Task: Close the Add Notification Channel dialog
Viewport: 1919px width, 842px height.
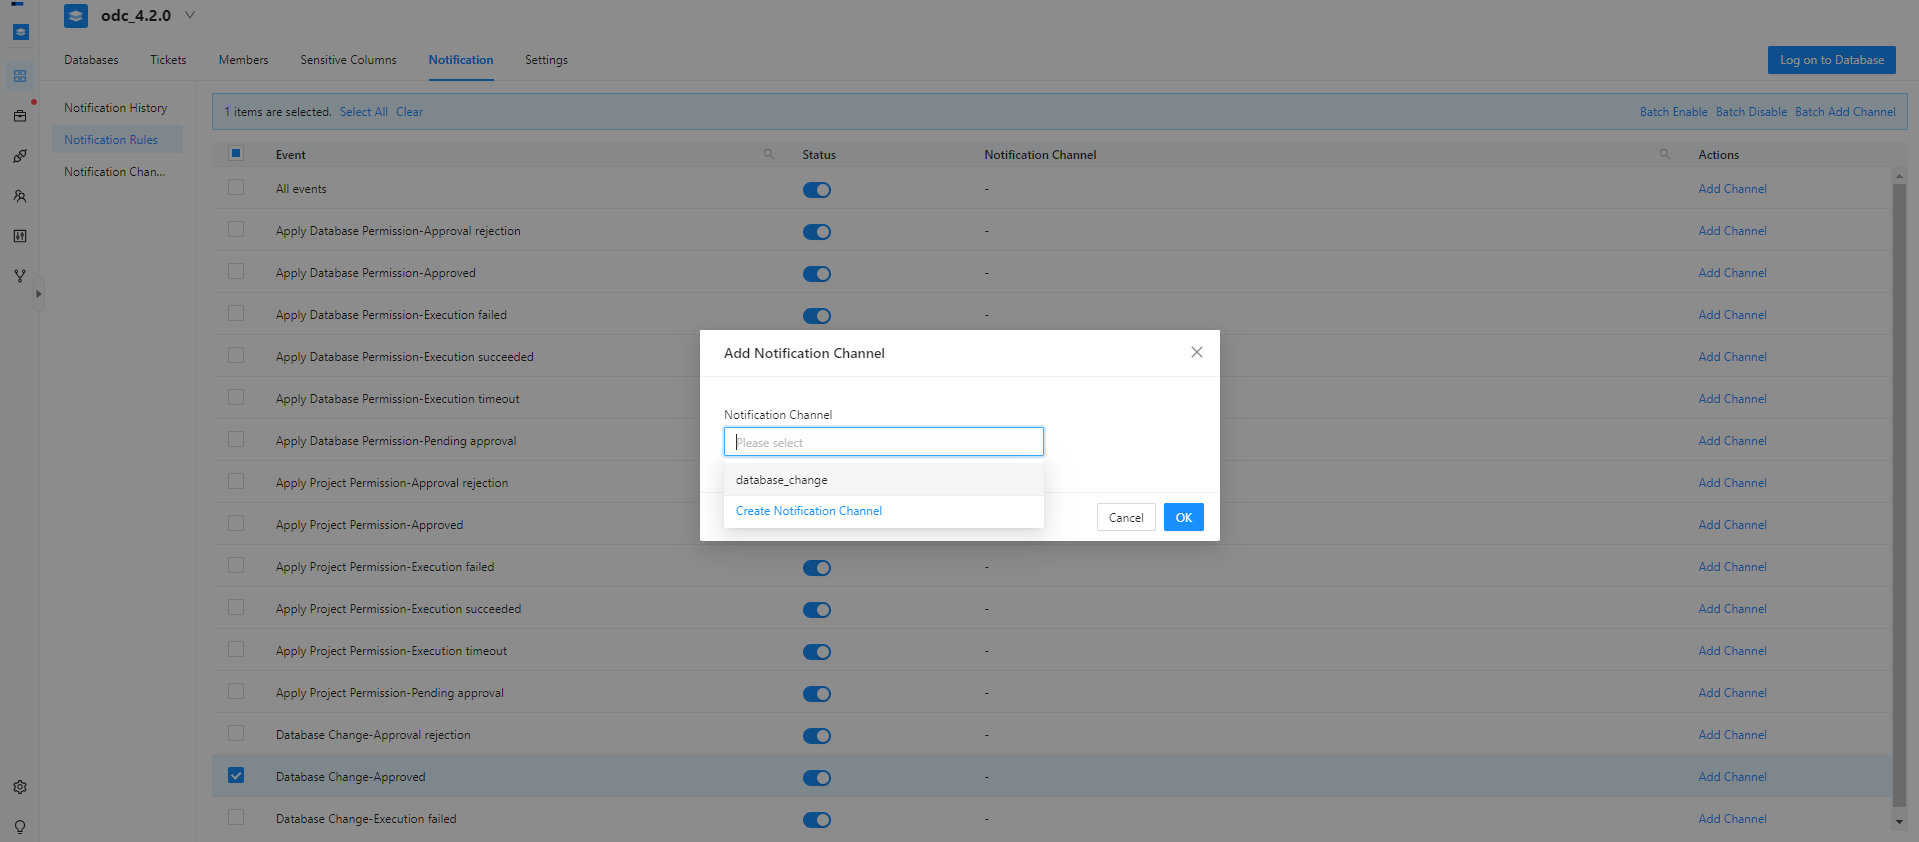Action: coord(1196,352)
